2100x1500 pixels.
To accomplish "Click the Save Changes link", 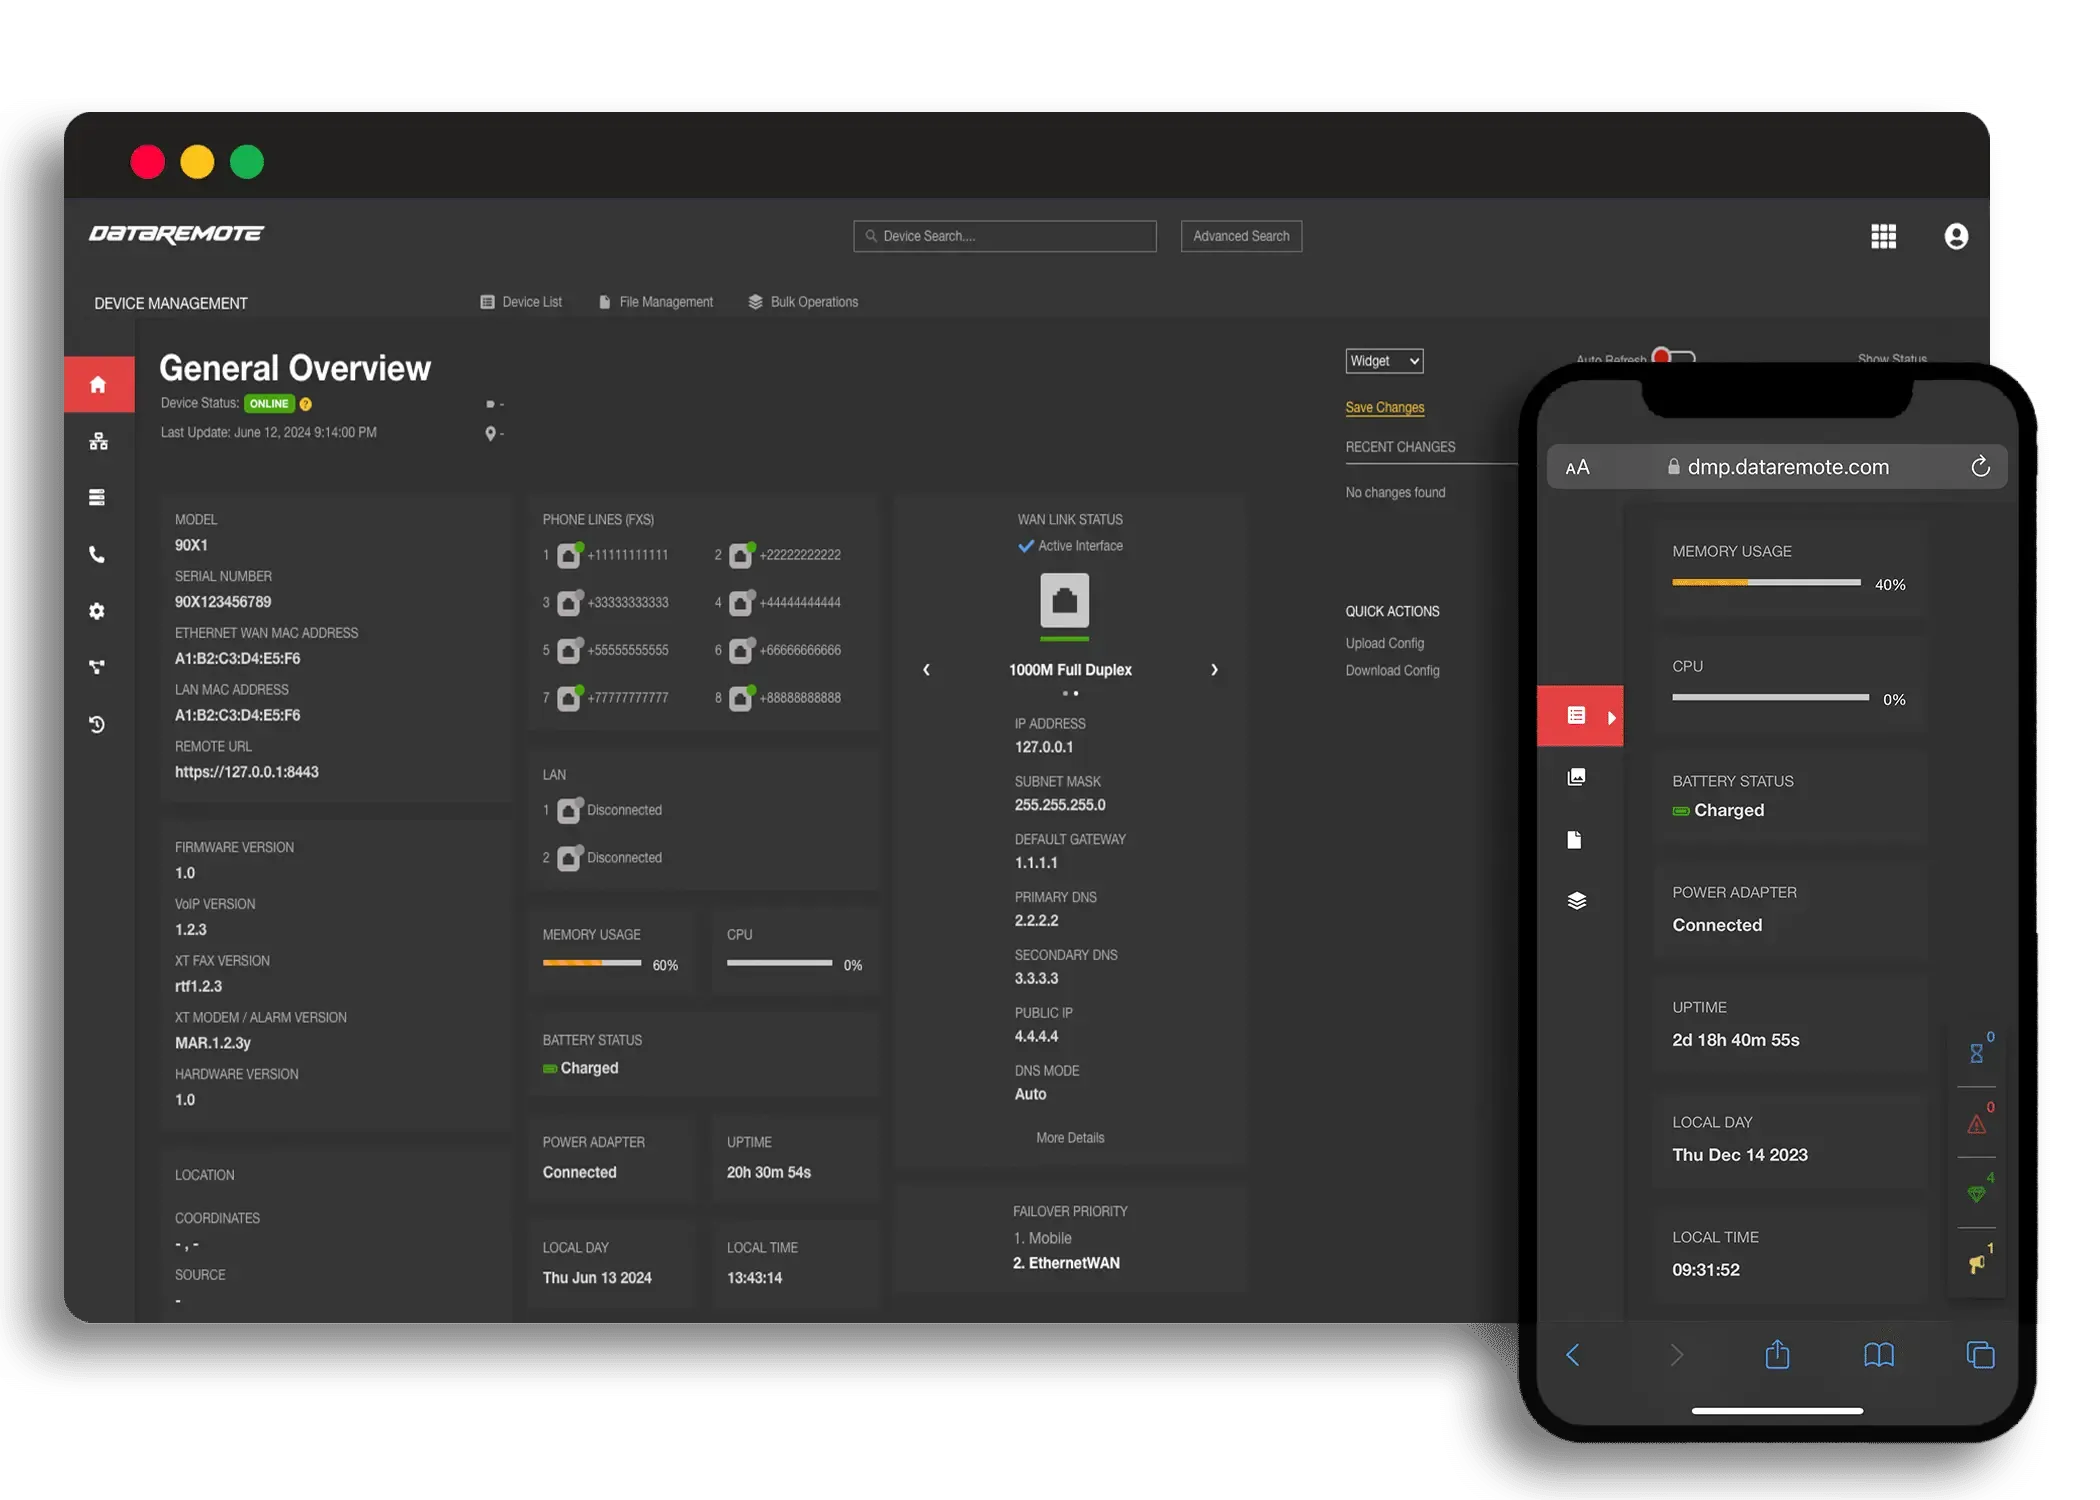I will [1384, 408].
